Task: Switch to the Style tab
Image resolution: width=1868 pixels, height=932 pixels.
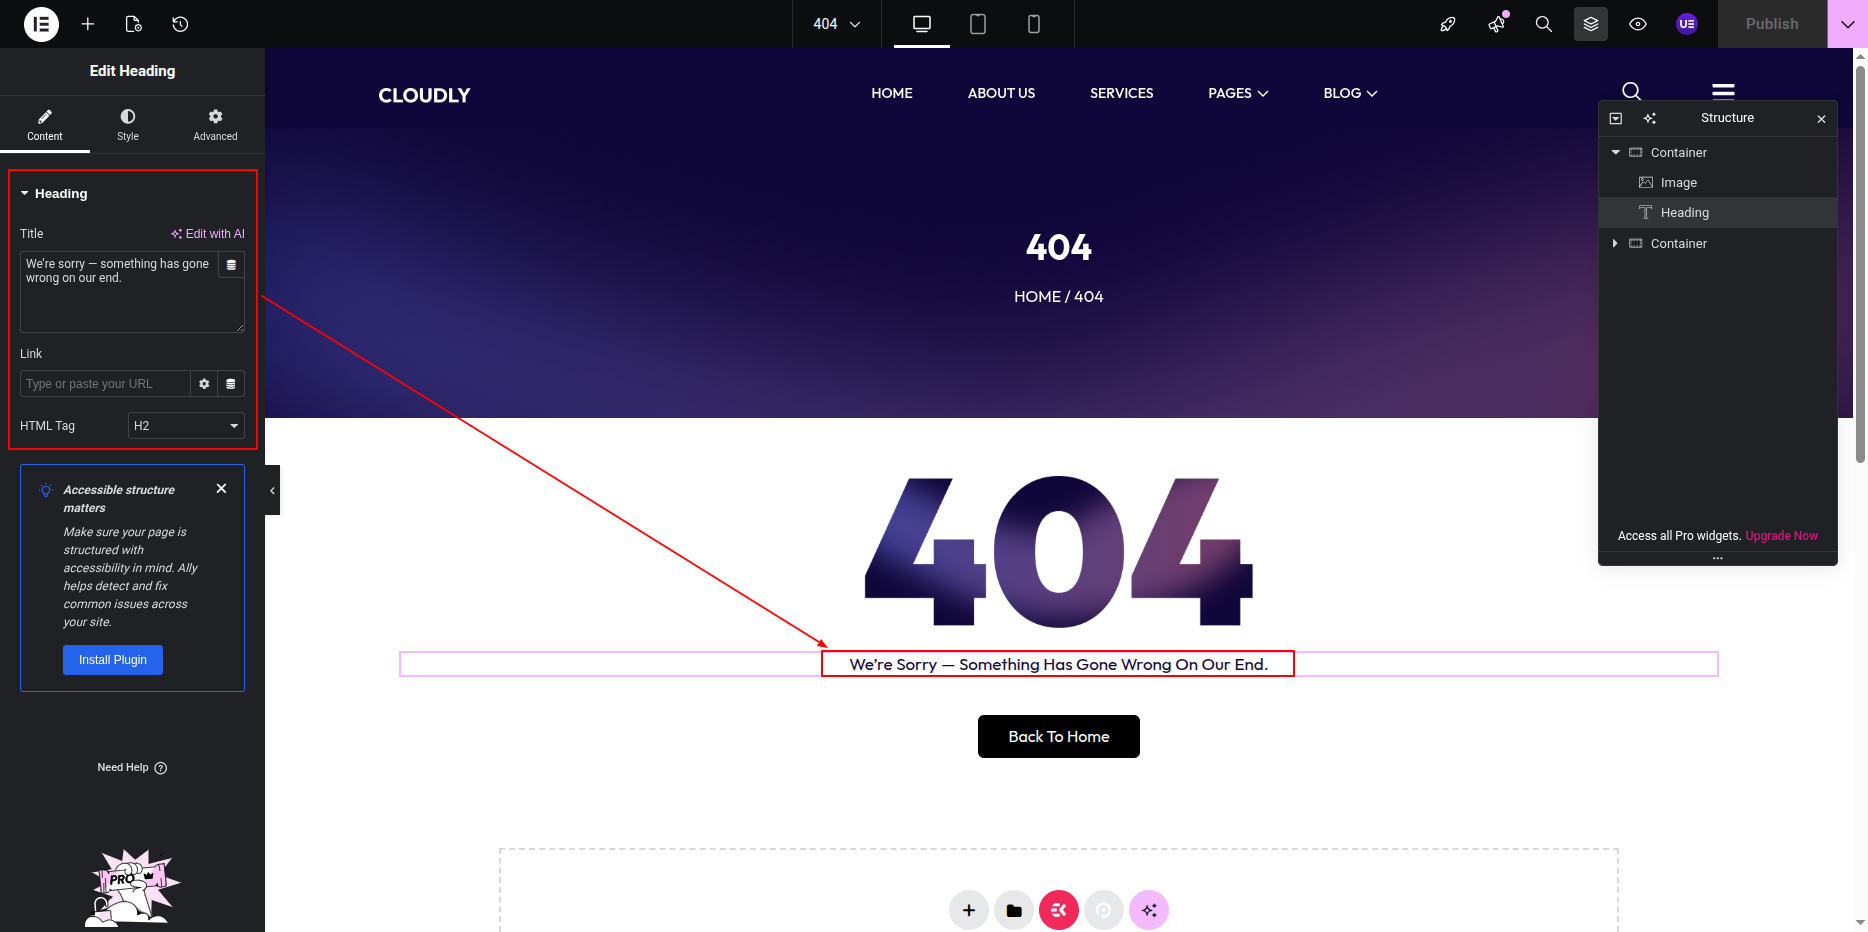Action: point(128,125)
